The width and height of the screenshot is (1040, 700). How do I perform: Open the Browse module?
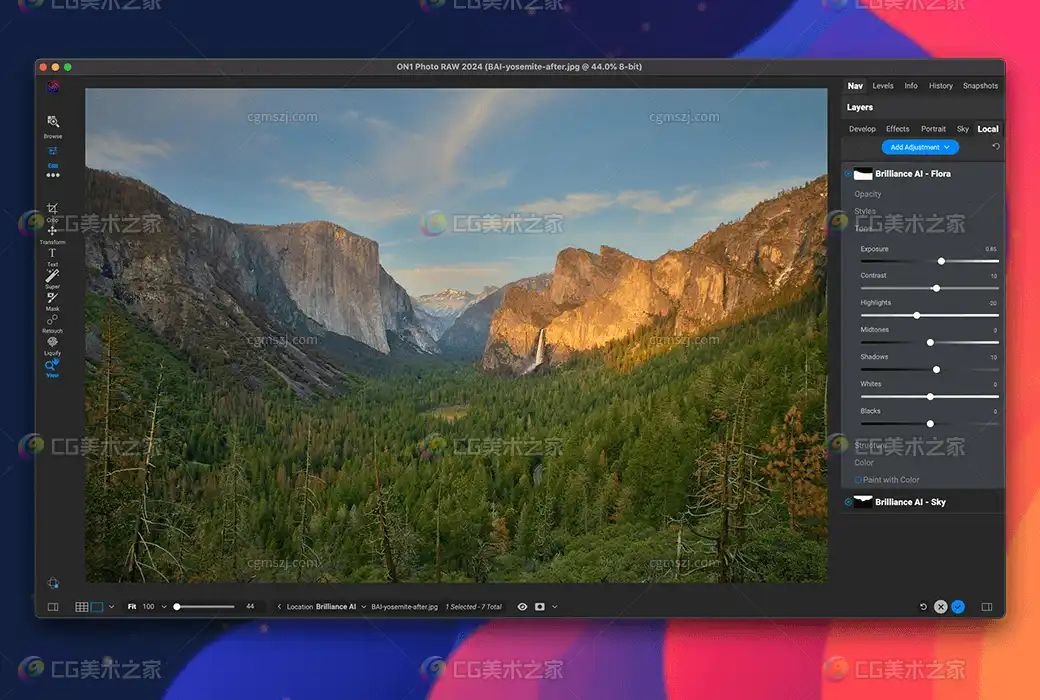(53, 123)
